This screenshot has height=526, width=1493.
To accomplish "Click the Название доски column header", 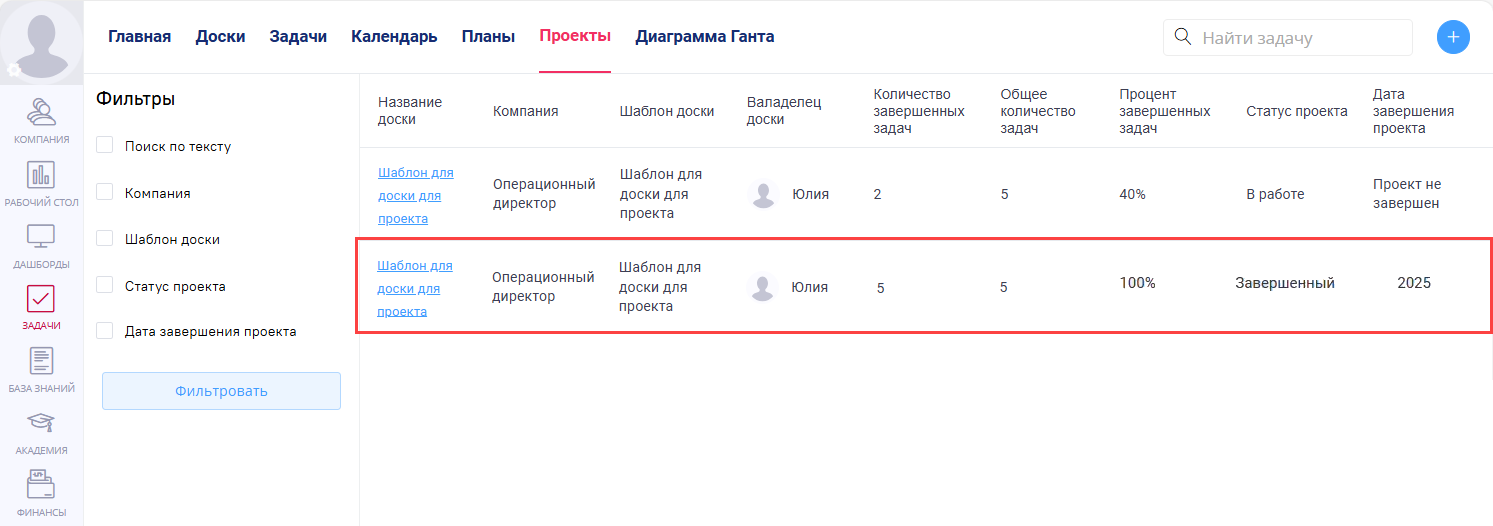I will click(x=410, y=111).
